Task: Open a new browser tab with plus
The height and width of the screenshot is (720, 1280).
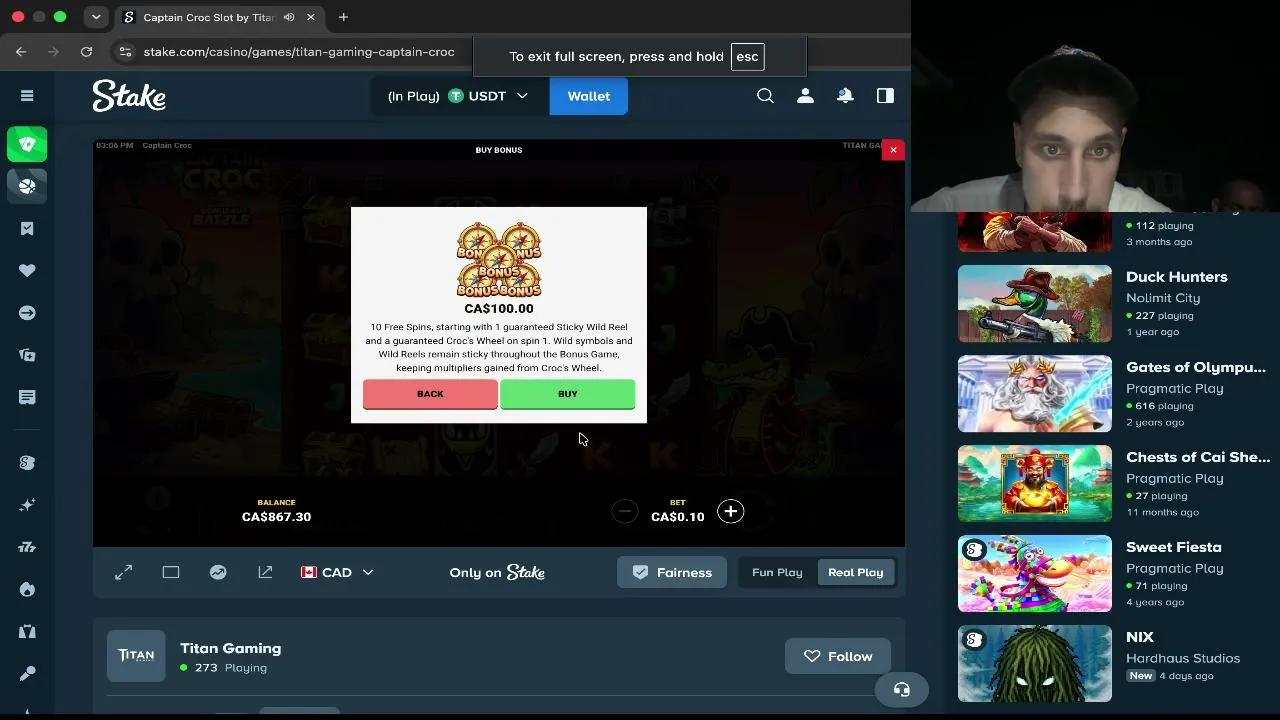Action: tap(343, 17)
